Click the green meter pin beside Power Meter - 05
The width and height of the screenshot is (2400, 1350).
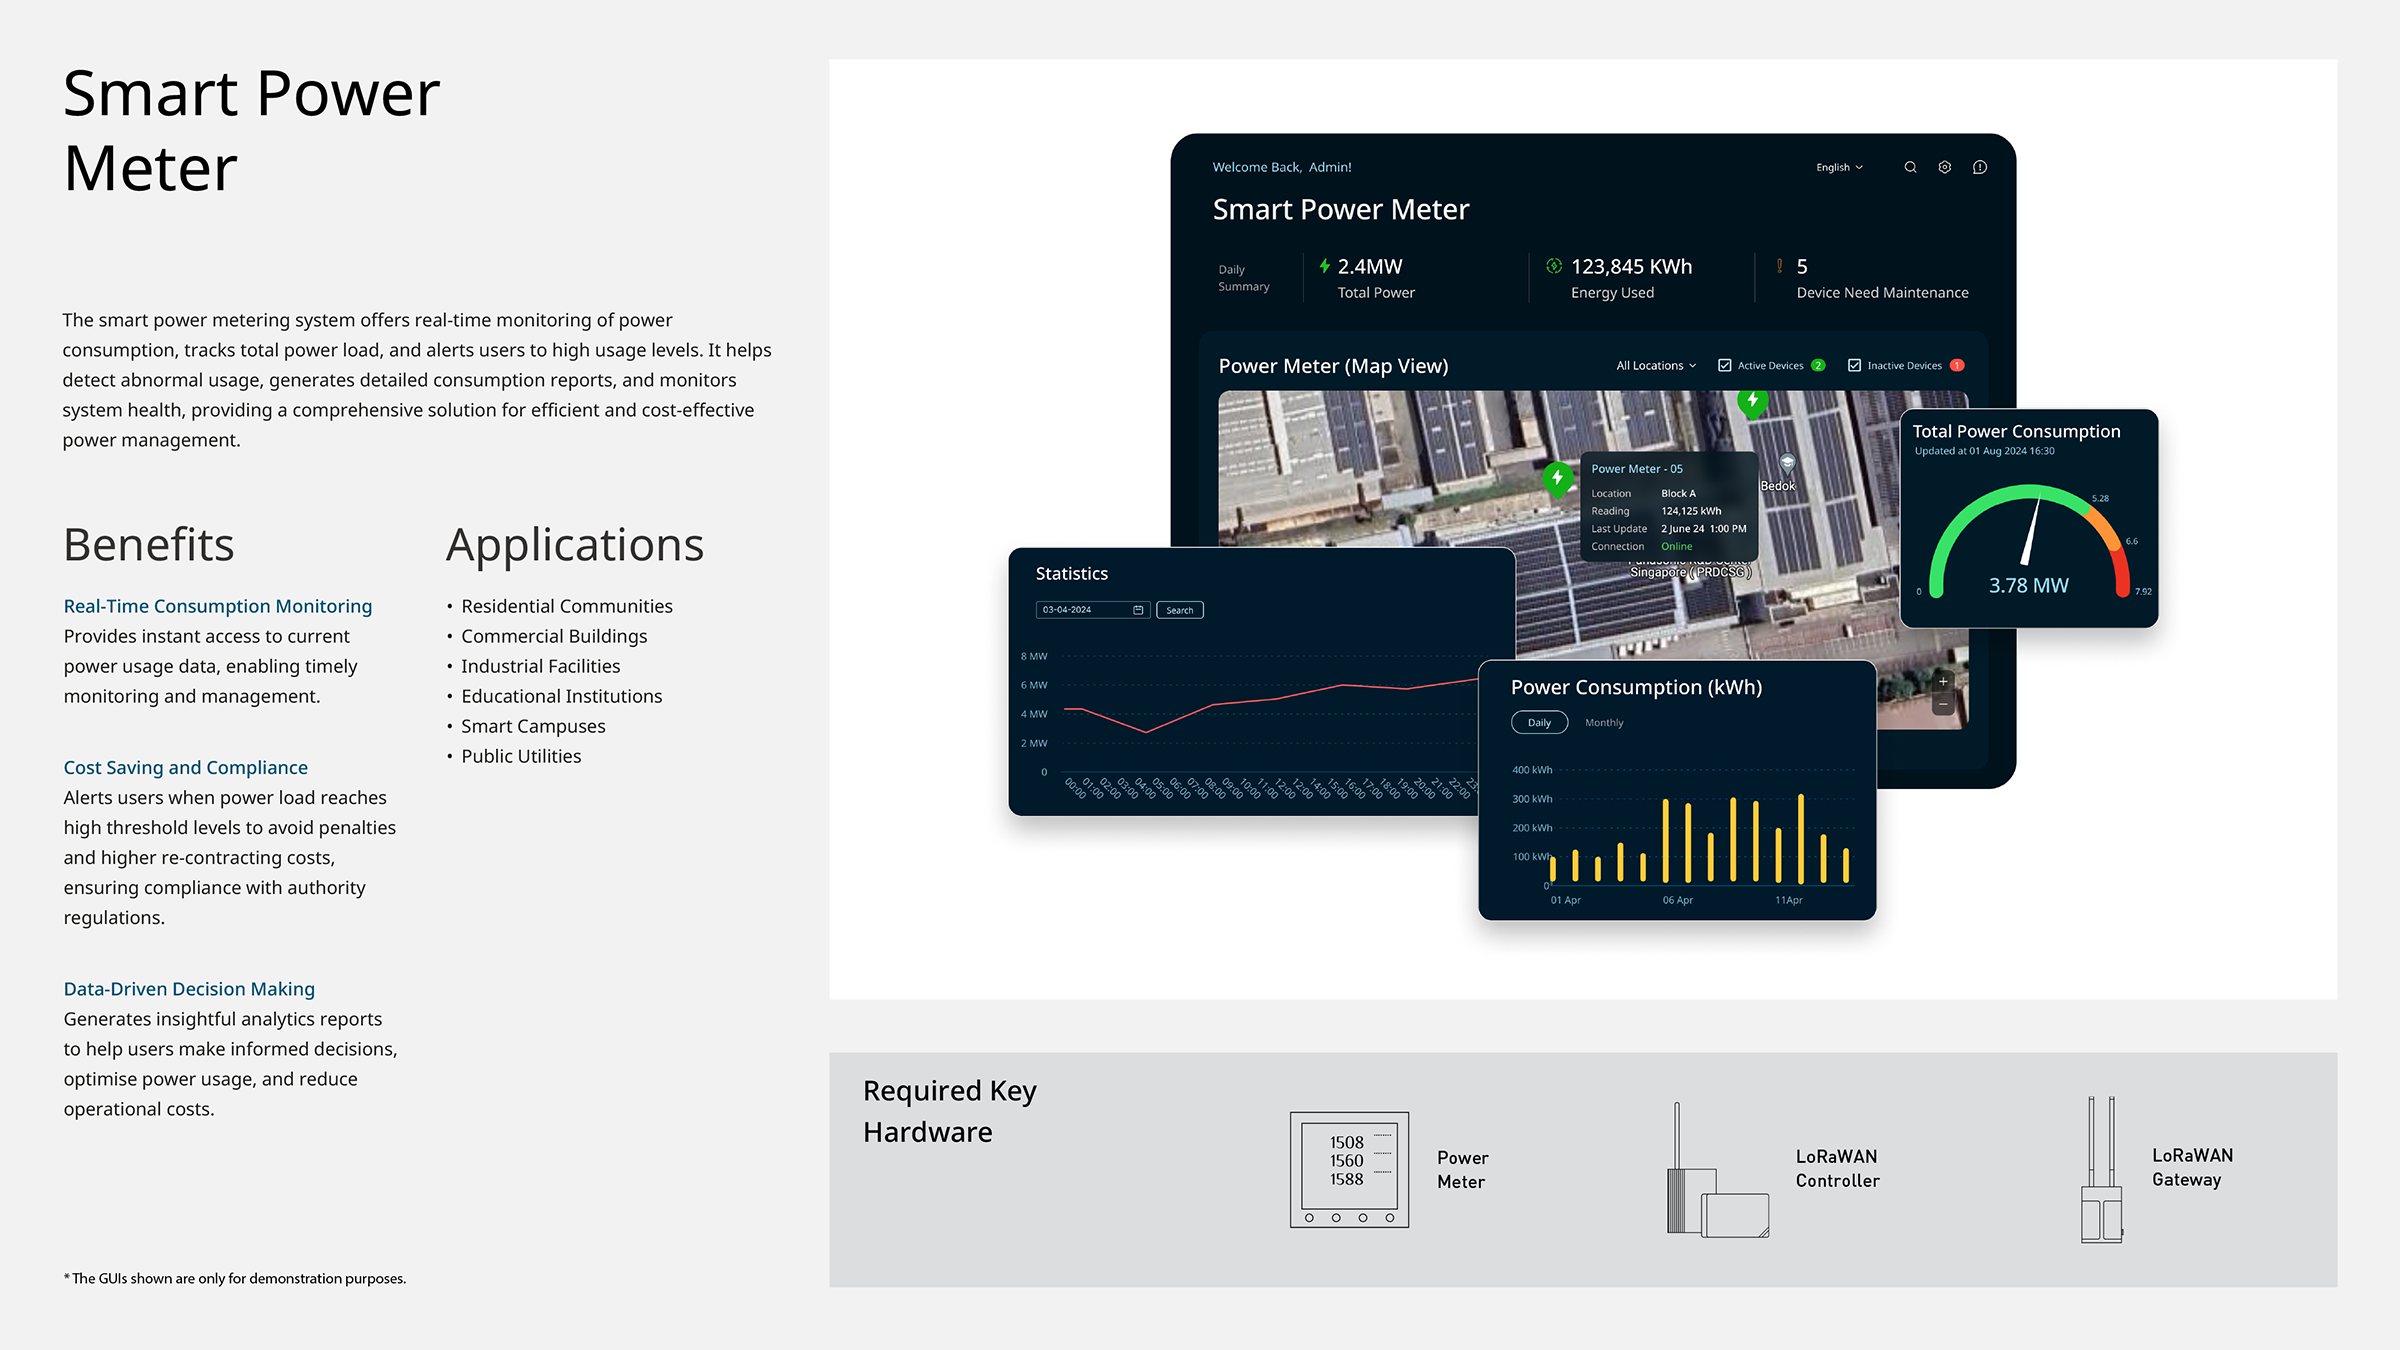[1557, 478]
